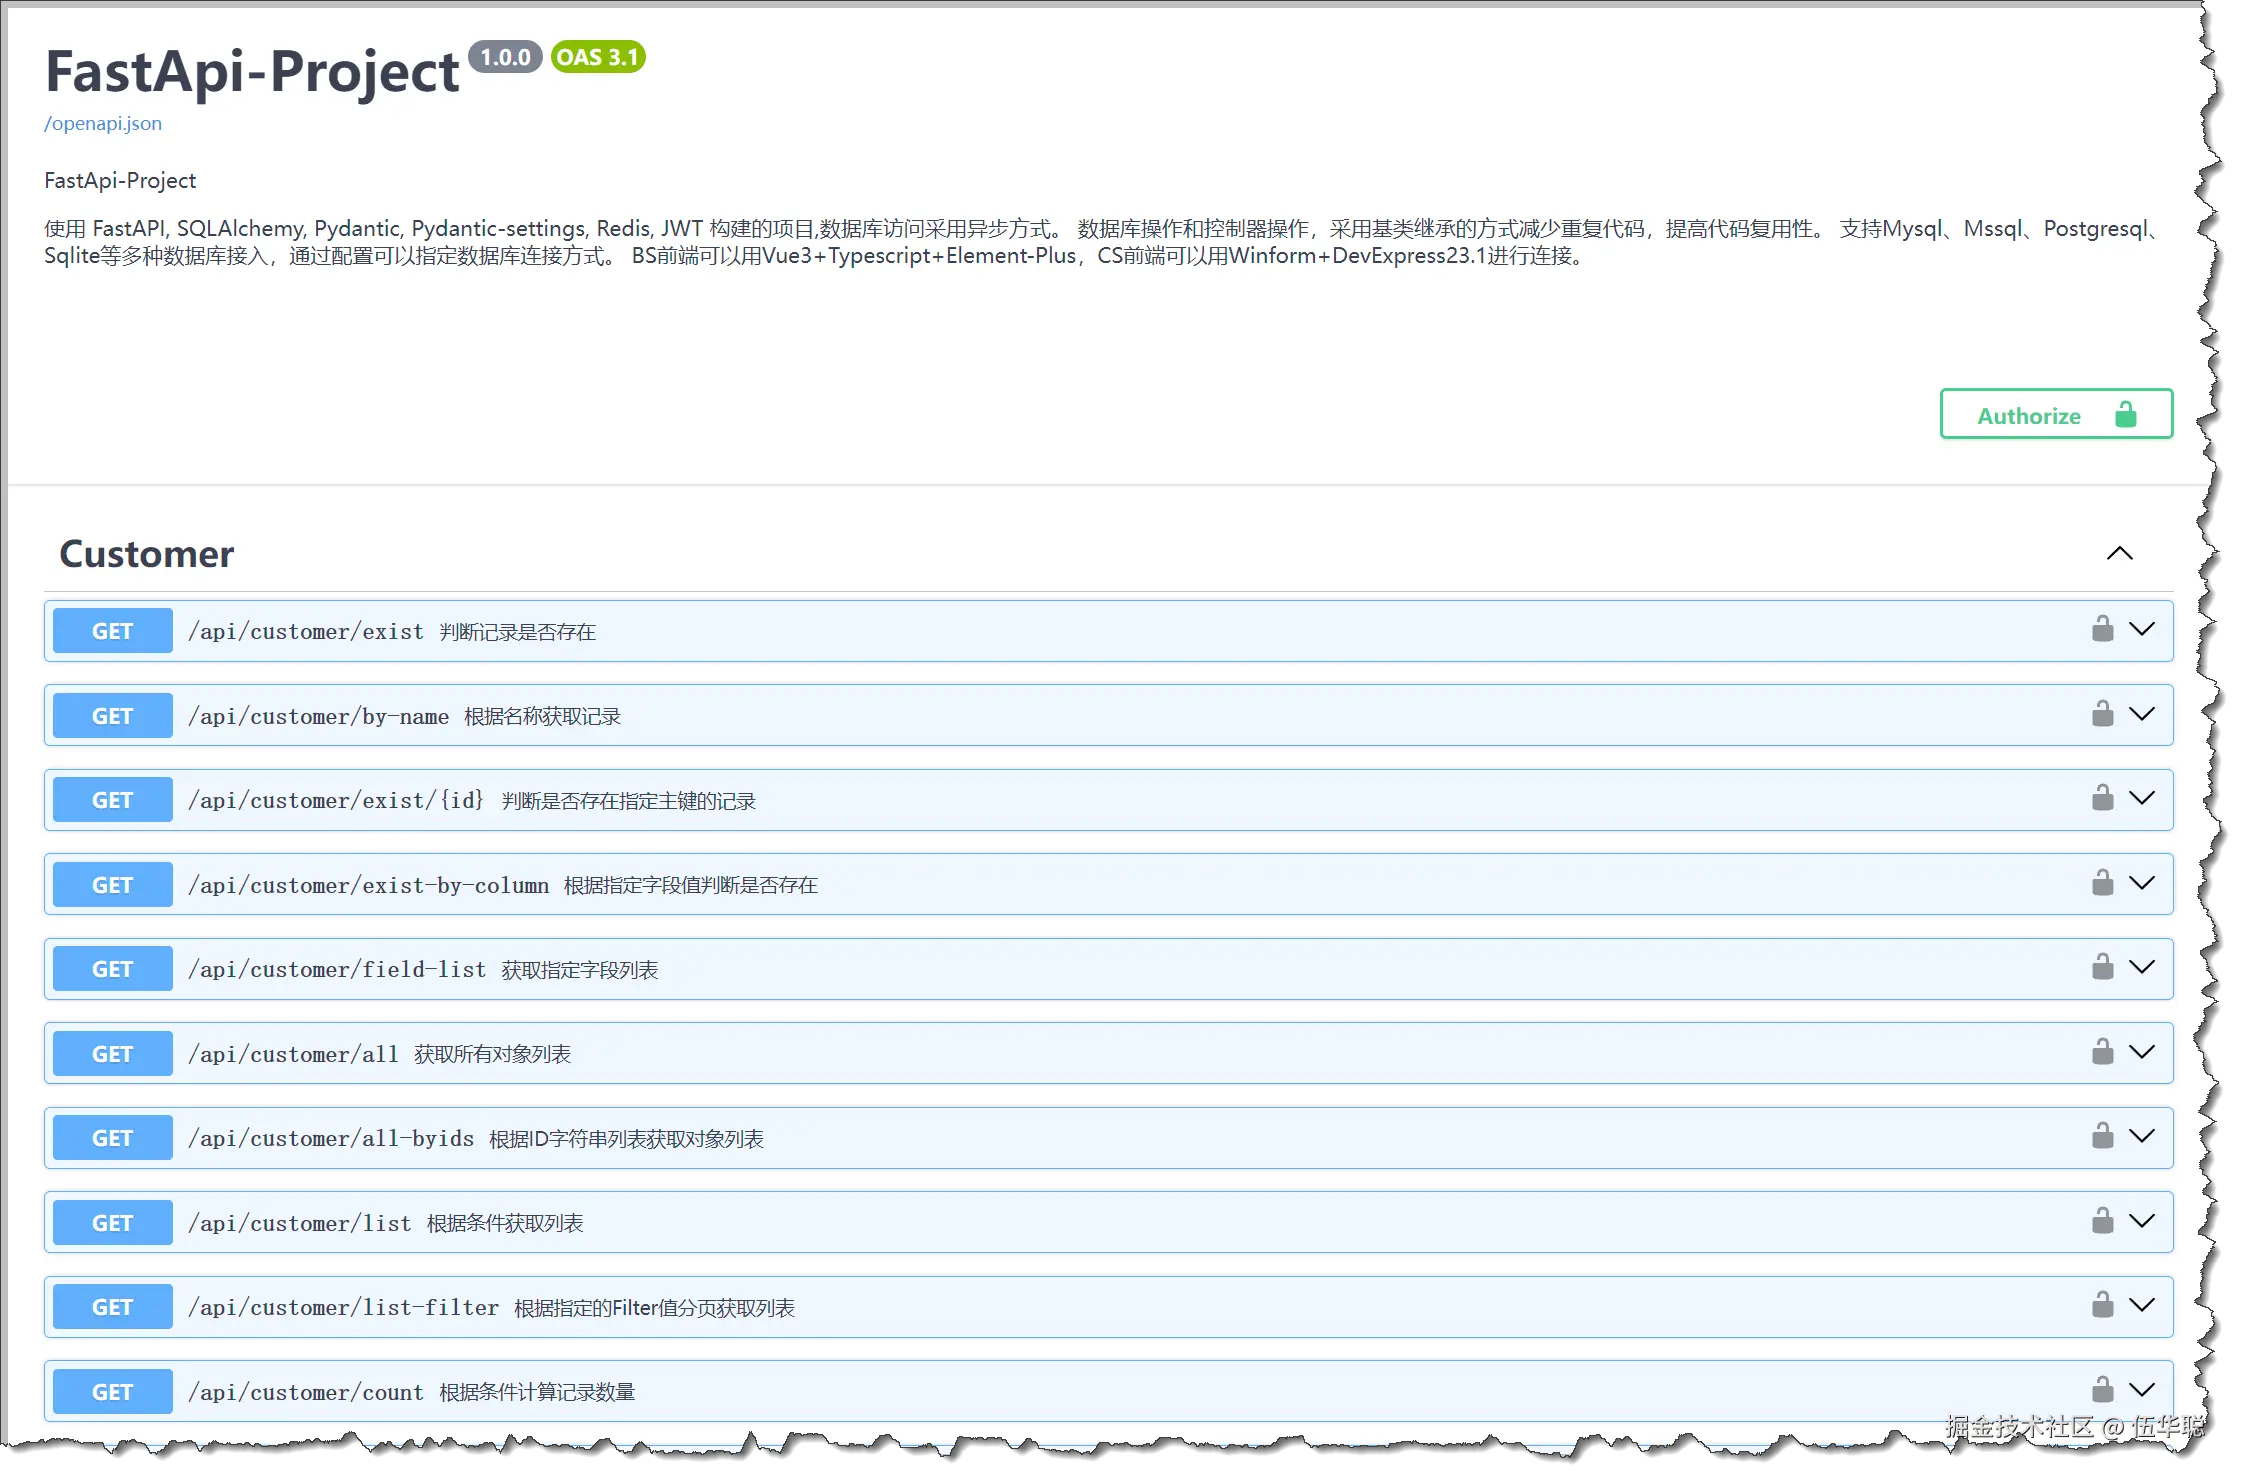Click lock icon on exist-by-column endpoint
This screenshot has height=1477, width=2242.
click(2102, 883)
